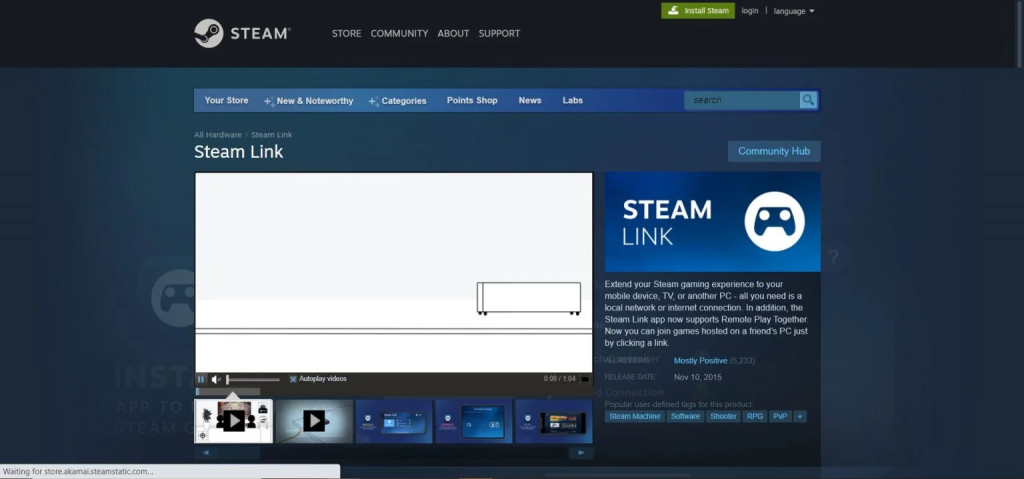
Task: Click the Steam Link breadcrumb
Action: pos(272,135)
